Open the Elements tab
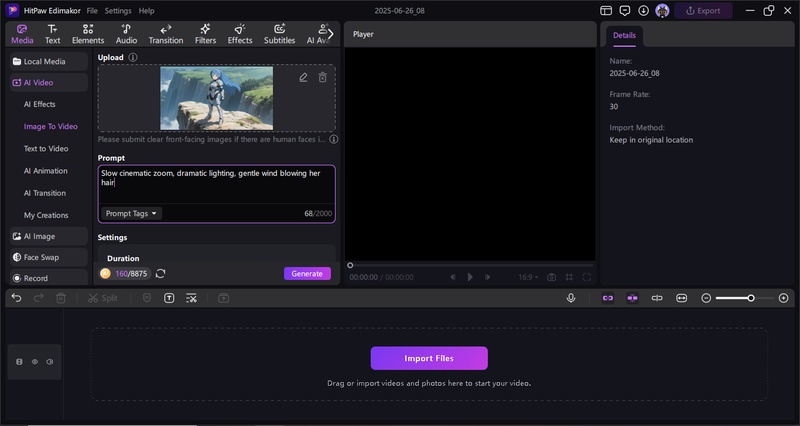Image resolution: width=800 pixels, height=426 pixels. [88, 34]
